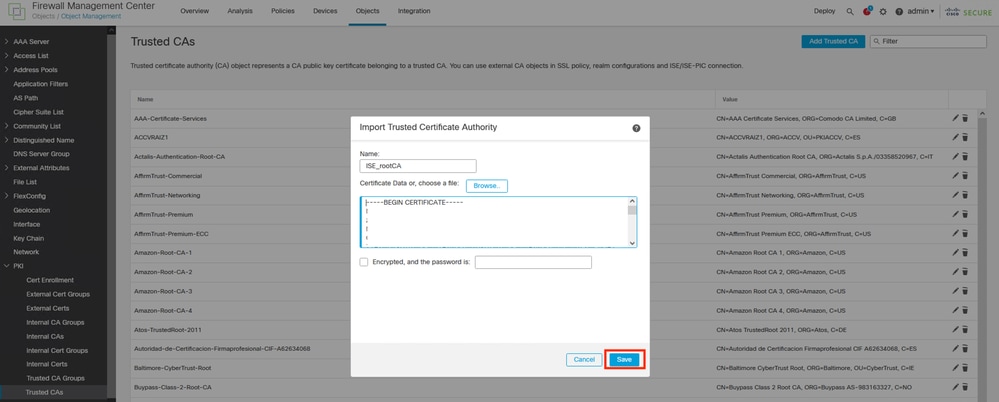Click certificate textarea scrollbar down arrow
The height and width of the screenshot is (402, 999).
click(x=631, y=243)
